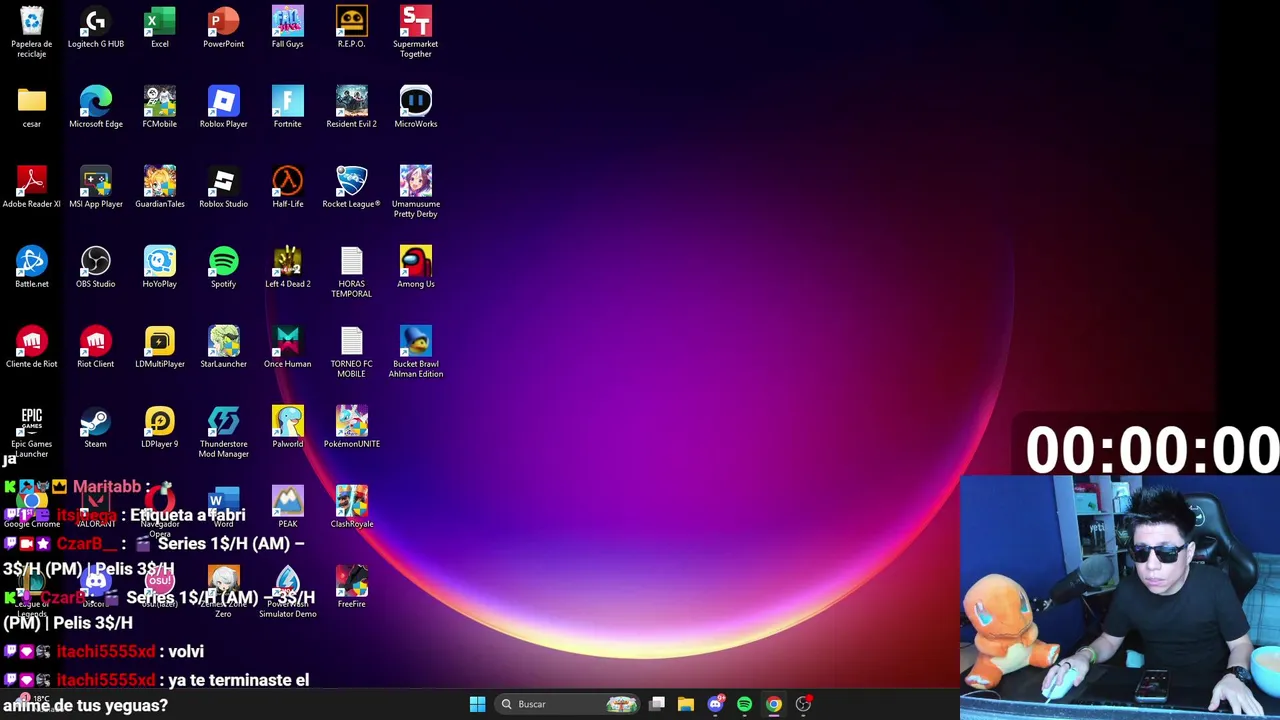Select the StarLauncher desktop icon

(224, 347)
